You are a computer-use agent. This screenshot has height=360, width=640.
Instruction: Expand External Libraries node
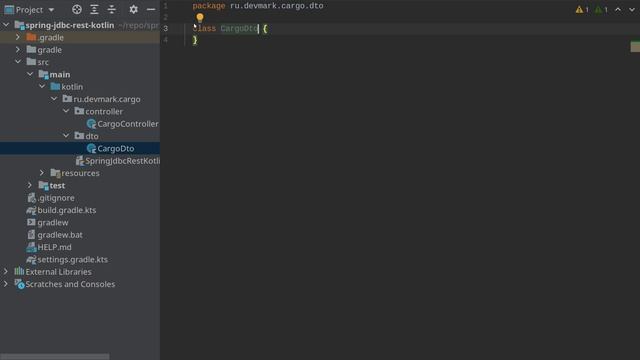pos(6,271)
